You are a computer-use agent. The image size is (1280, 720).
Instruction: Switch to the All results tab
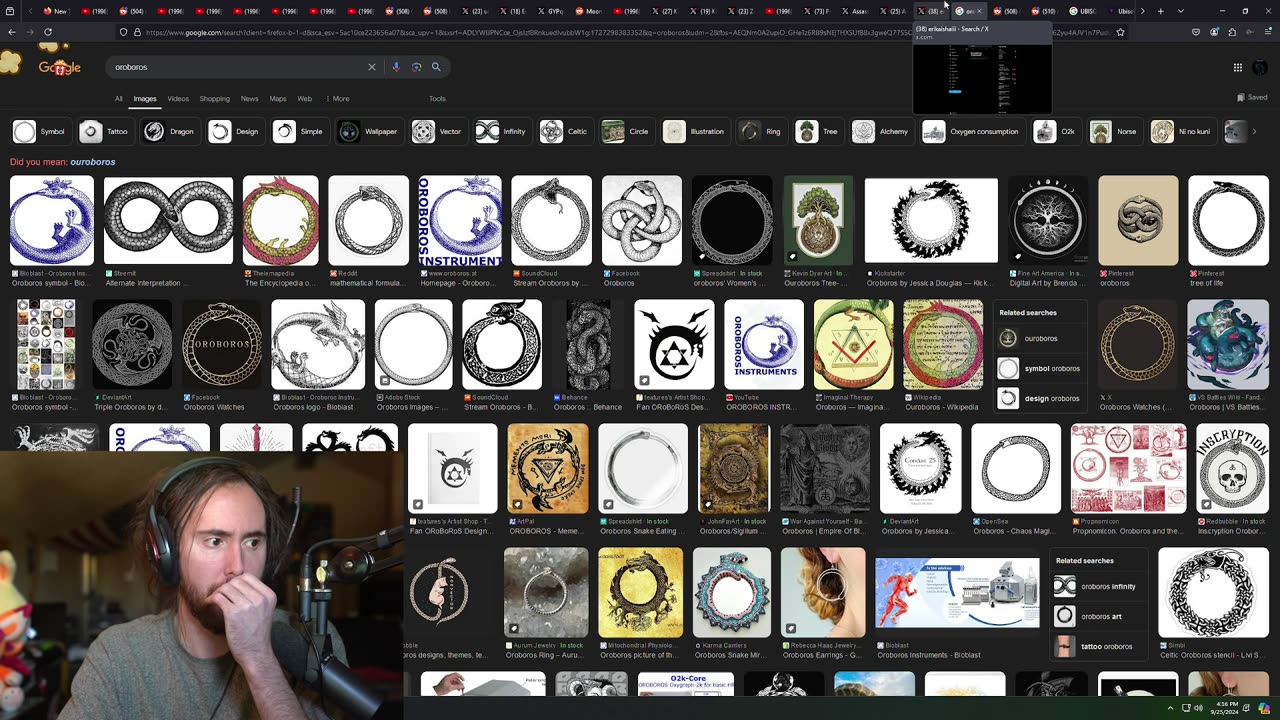(118, 98)
